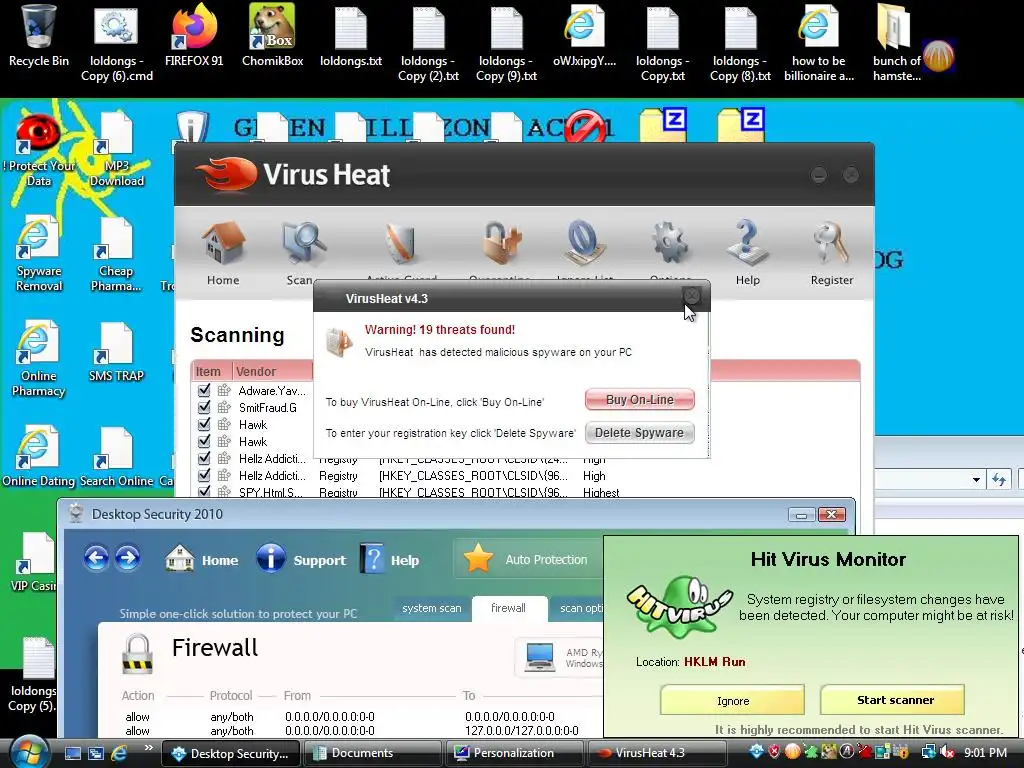Open bunch of hamsters folder icon
The height and width of the screenshot is (768, 1024).
coord(897,43)
